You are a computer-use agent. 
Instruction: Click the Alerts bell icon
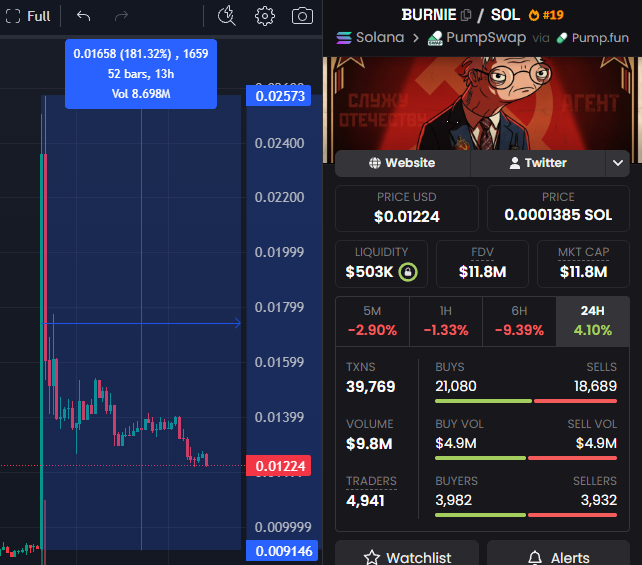535,558
